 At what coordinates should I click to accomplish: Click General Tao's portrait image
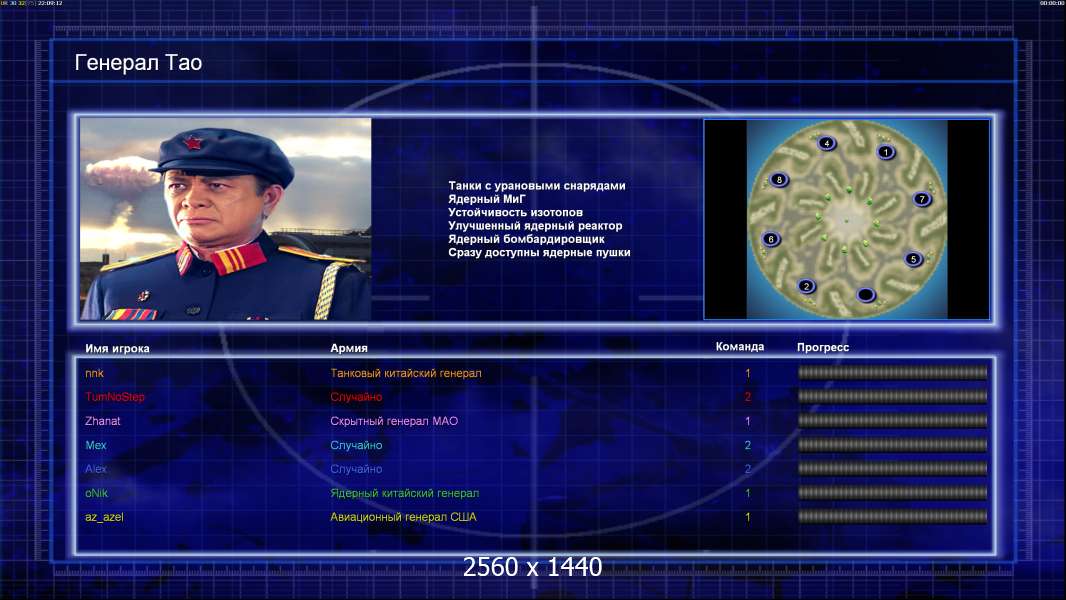tap(226, 219)
